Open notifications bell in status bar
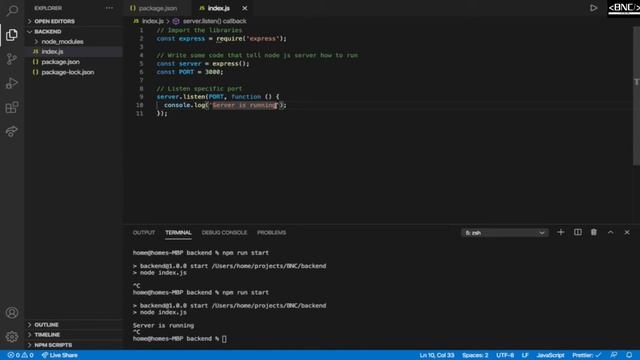Screen dimensions: 640x360 tap(629, 355)
